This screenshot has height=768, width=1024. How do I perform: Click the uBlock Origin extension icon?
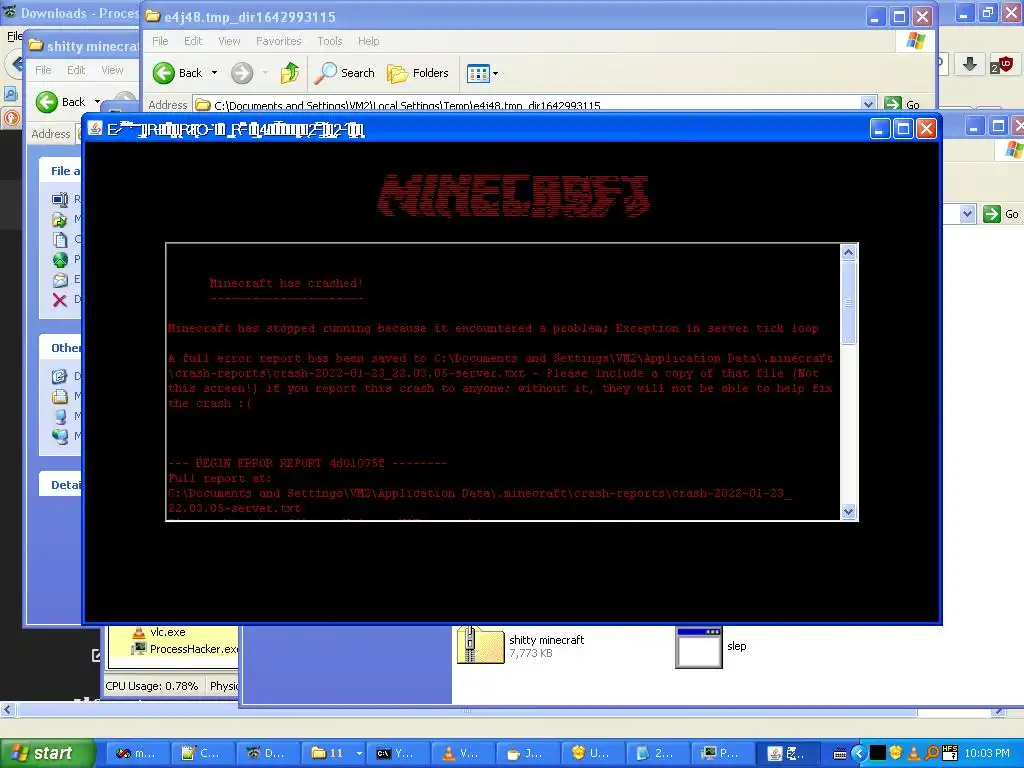coord(1000,64)
